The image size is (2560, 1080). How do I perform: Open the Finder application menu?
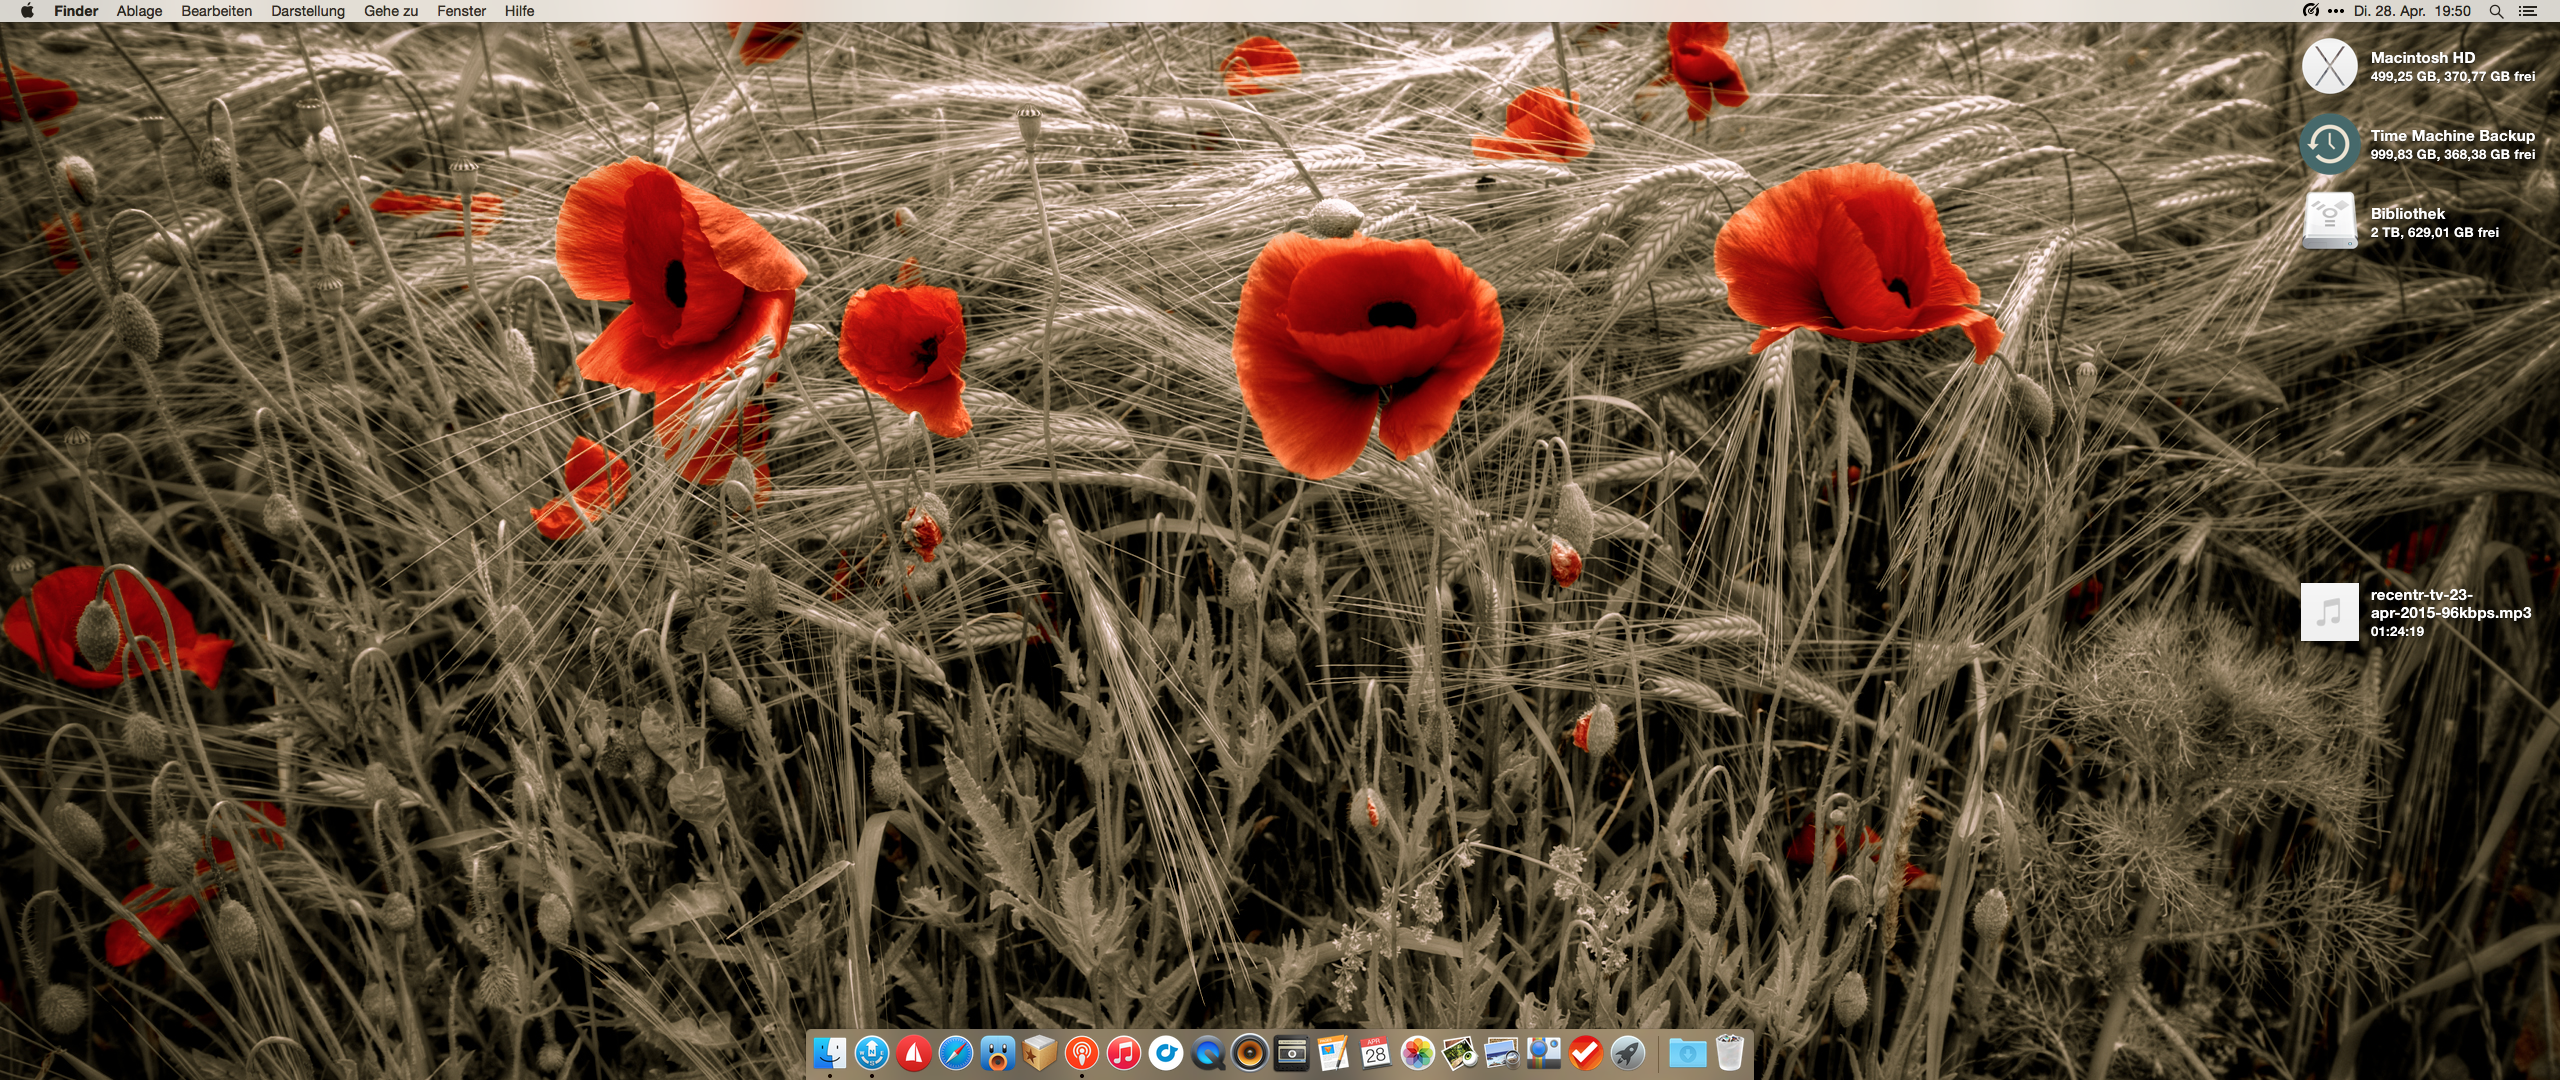76,11
